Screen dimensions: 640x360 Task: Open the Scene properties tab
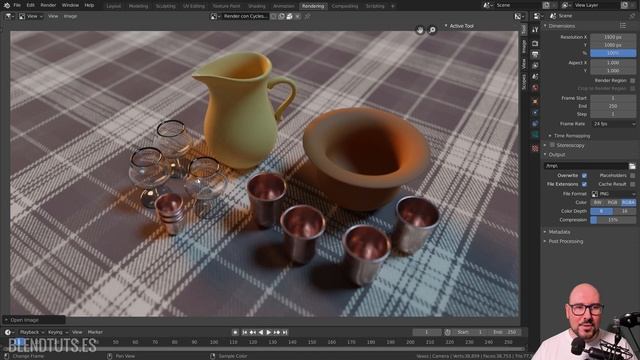(x=535, y=77)
